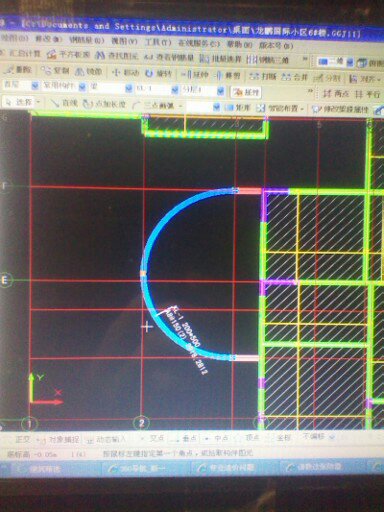The width and height of the screenshot is (384, 512).
Task: Expand the 三点画弧 arc options arrow
Action: pyautogui.click(x=181, y=106)
